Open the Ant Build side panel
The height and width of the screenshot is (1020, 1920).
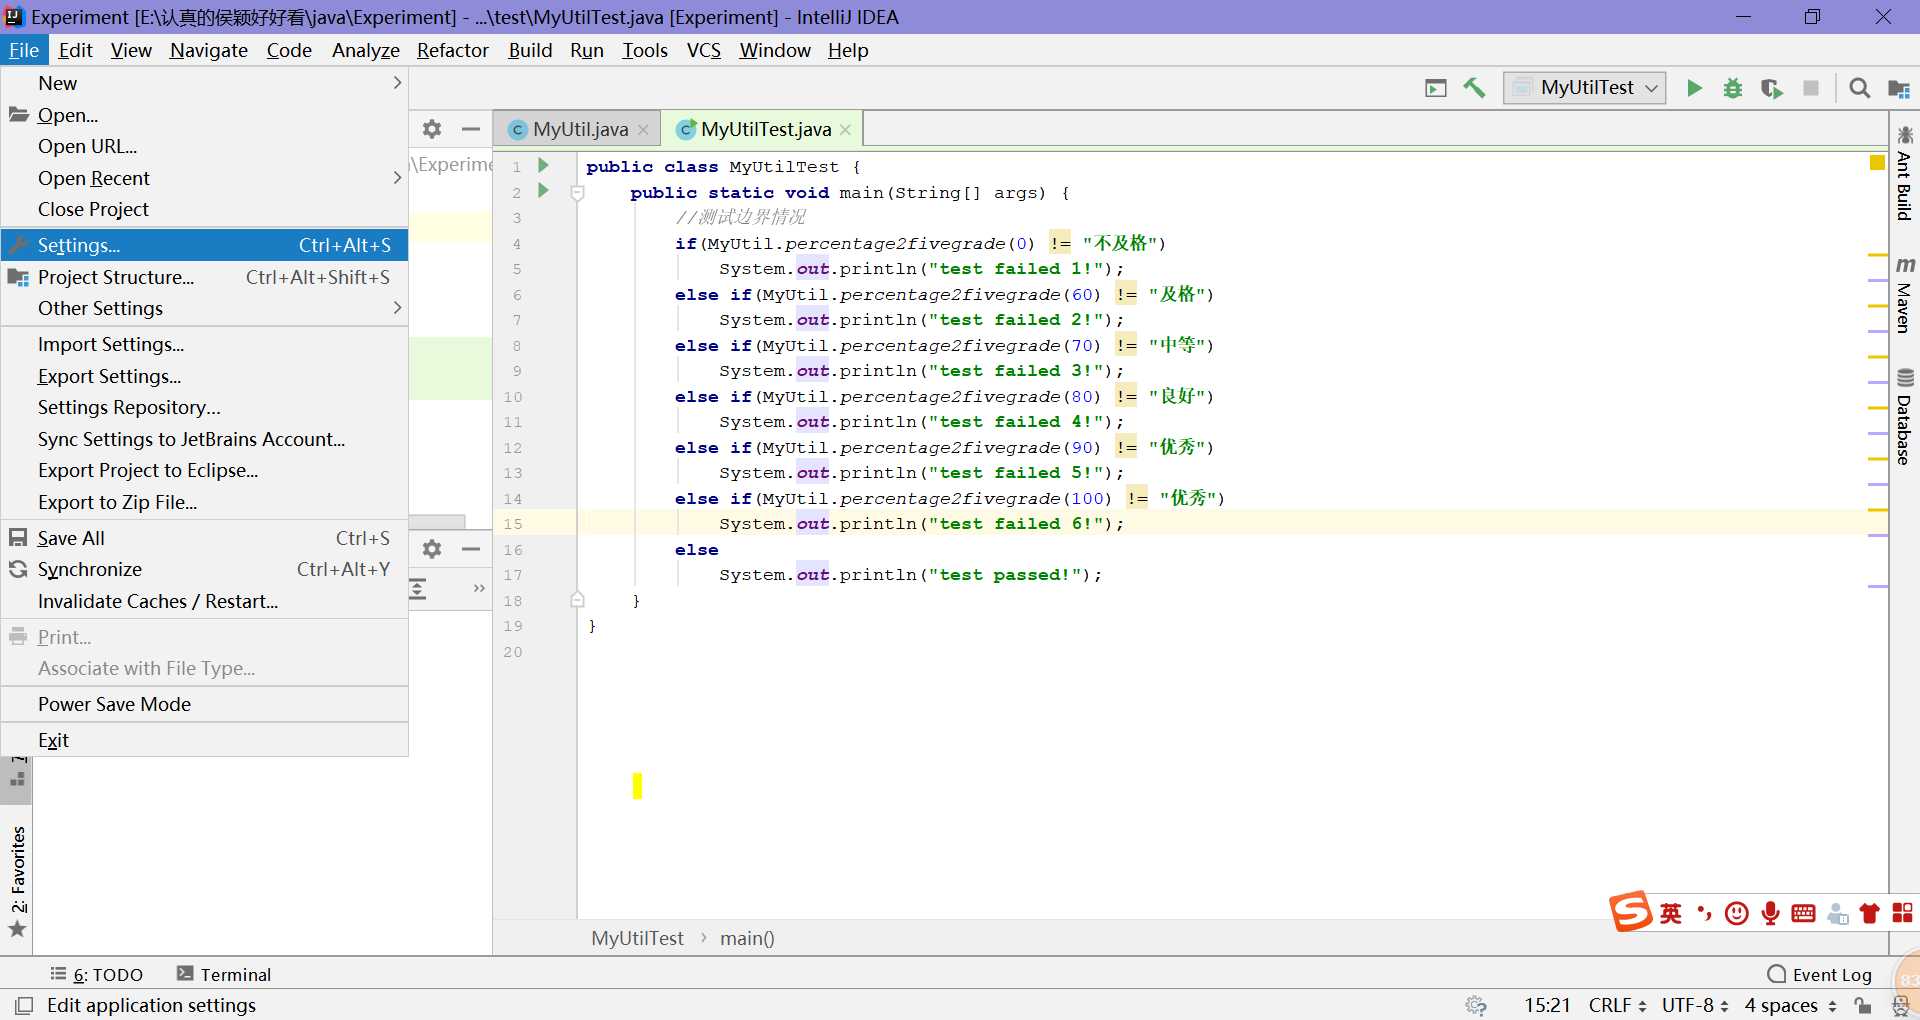[1904, 173]
